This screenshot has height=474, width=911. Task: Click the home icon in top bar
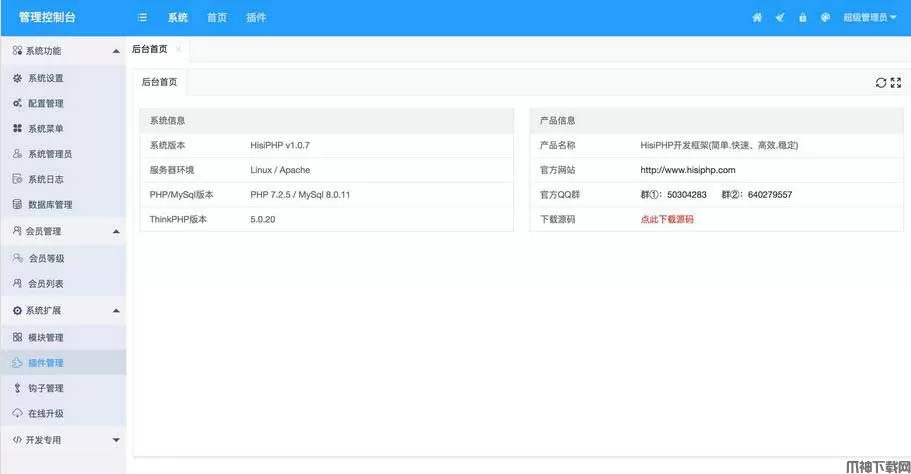757,17
